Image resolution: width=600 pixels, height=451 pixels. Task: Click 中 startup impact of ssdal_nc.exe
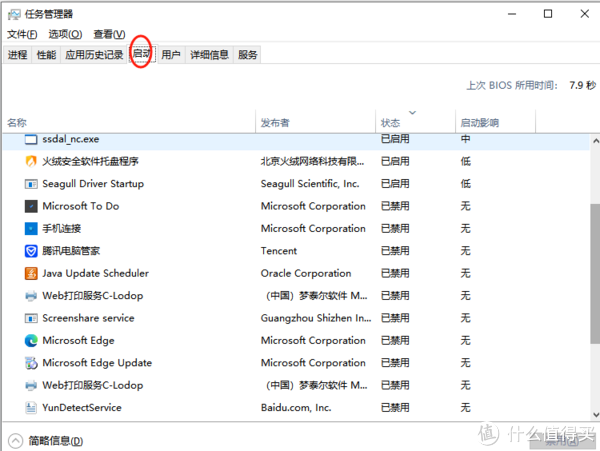point(466,139)
